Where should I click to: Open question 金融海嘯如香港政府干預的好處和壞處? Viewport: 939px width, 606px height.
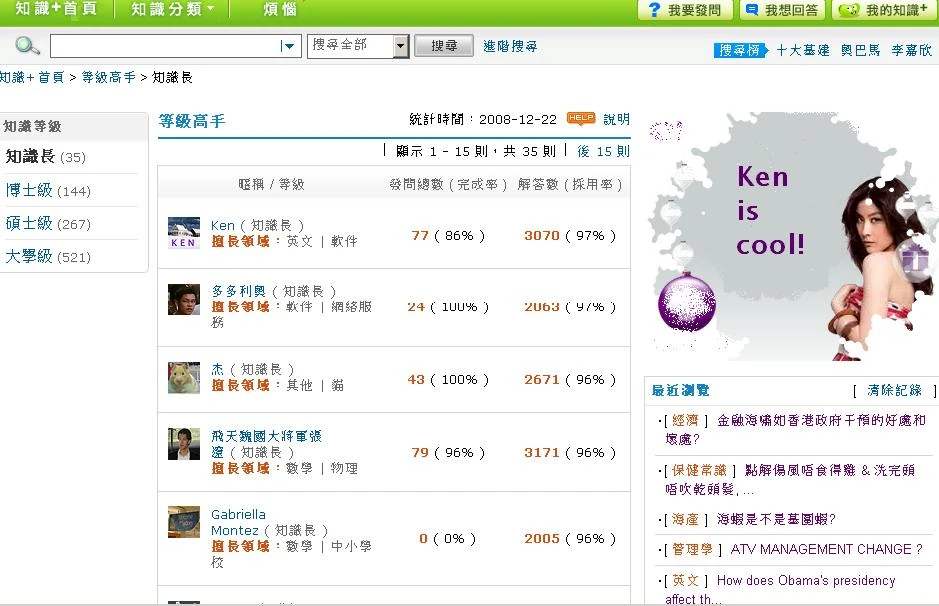point(796,429)
